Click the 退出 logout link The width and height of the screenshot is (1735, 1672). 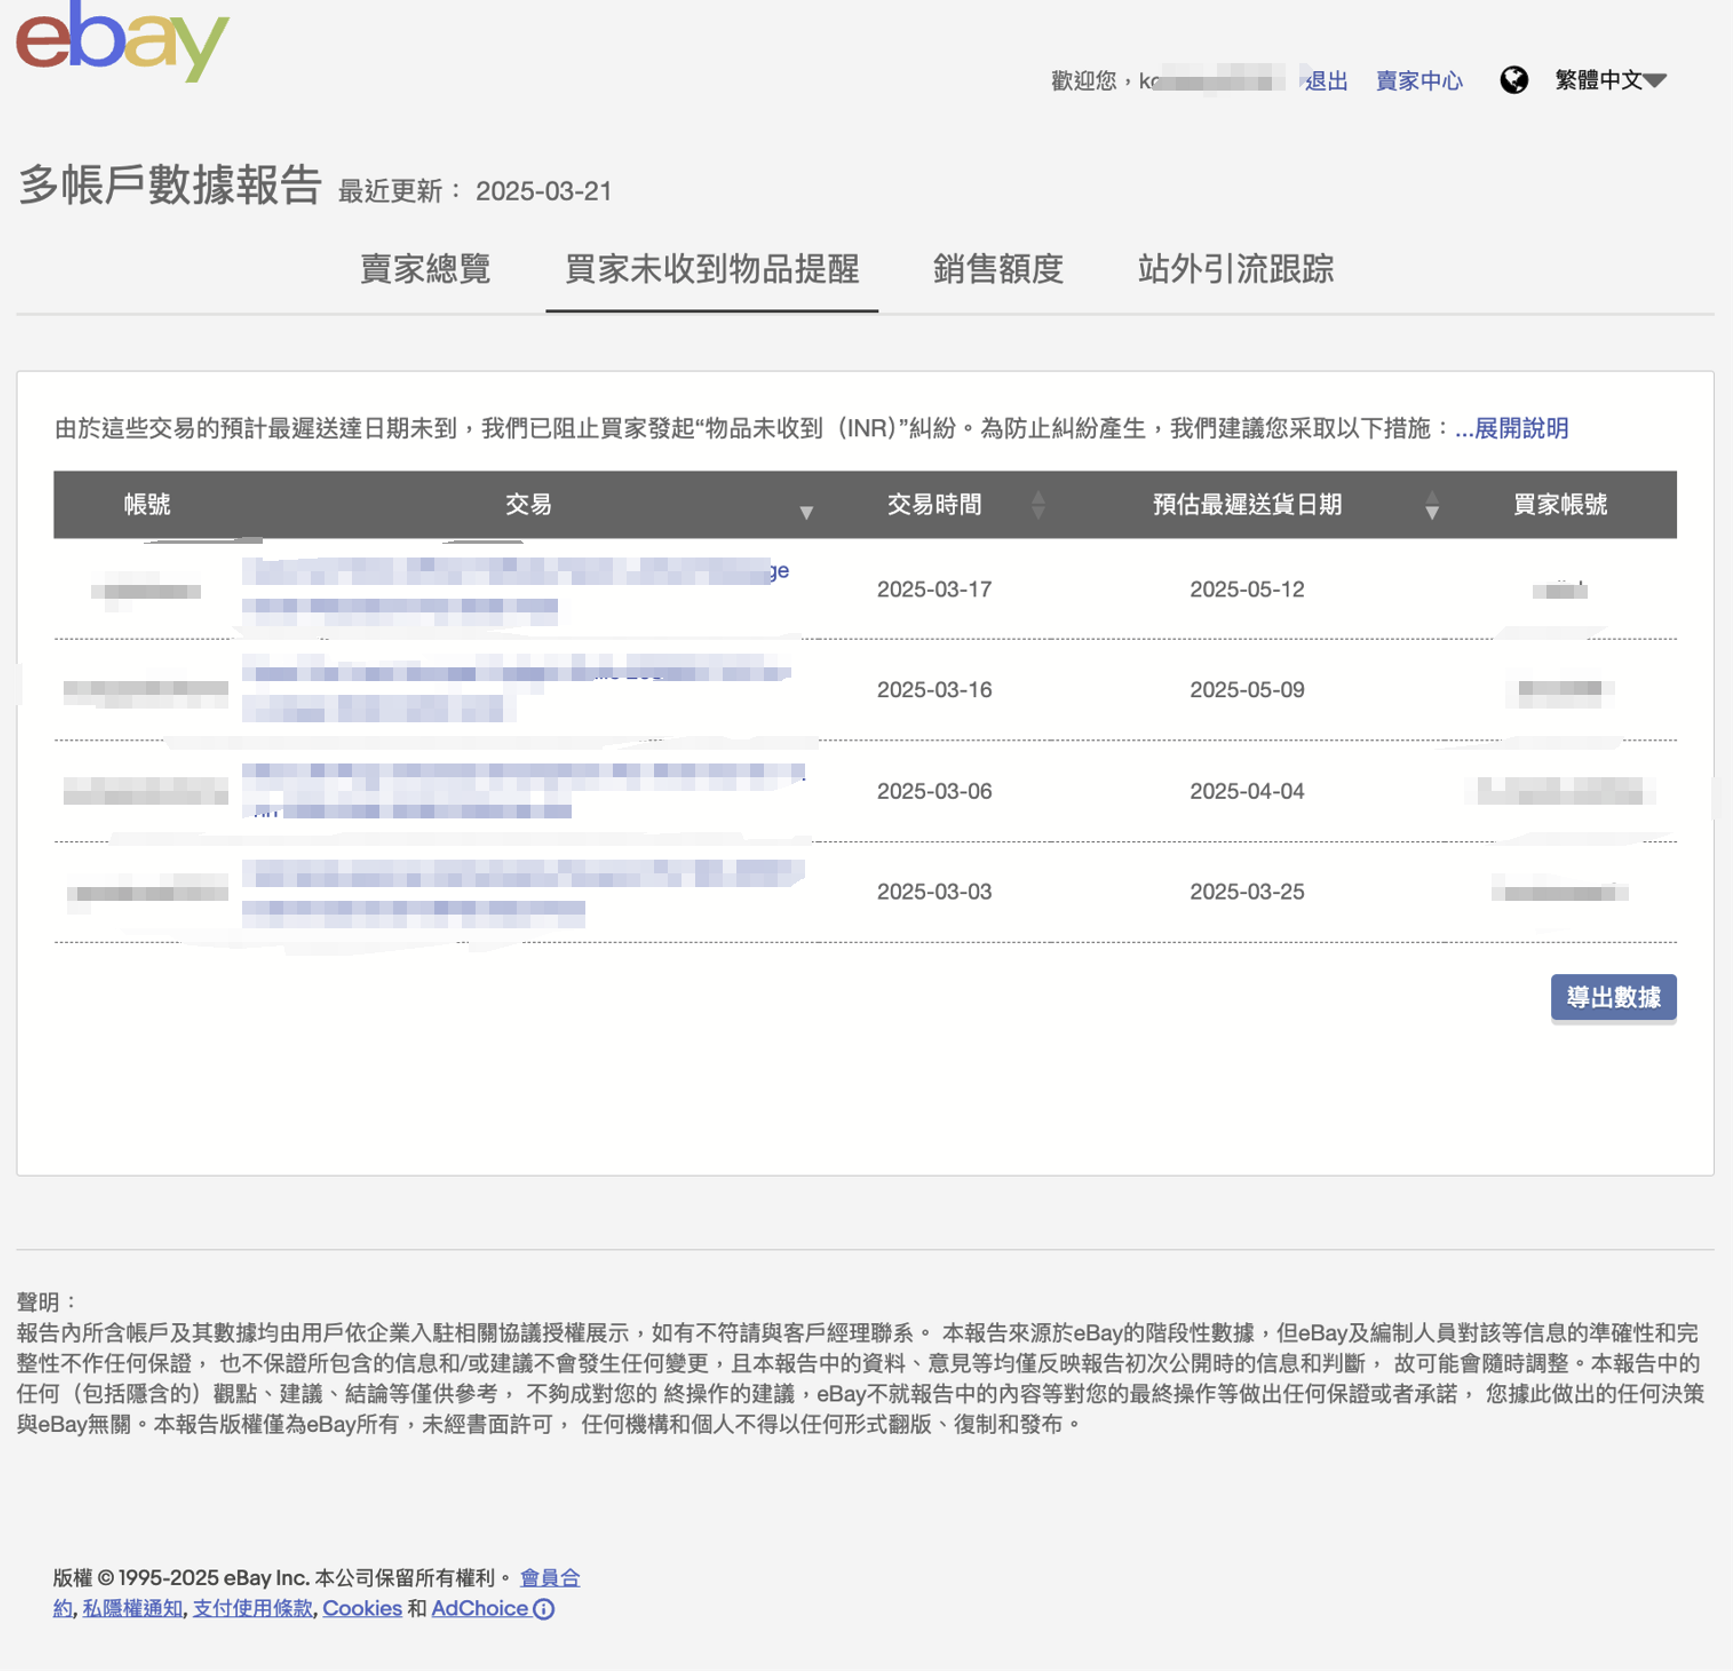[1326, 81]
